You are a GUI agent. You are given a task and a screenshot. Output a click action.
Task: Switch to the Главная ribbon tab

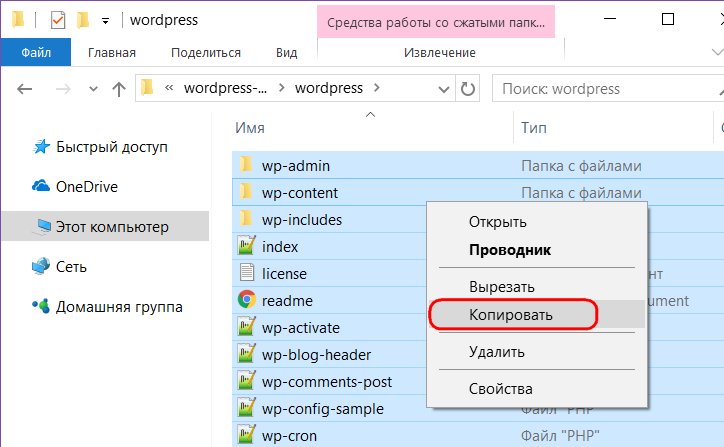[112, 53]
